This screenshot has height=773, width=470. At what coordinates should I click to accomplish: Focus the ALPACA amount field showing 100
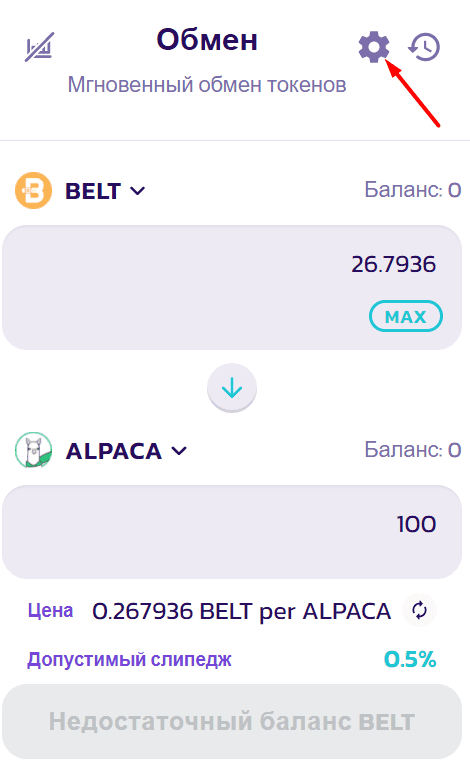tap(232, 532)
